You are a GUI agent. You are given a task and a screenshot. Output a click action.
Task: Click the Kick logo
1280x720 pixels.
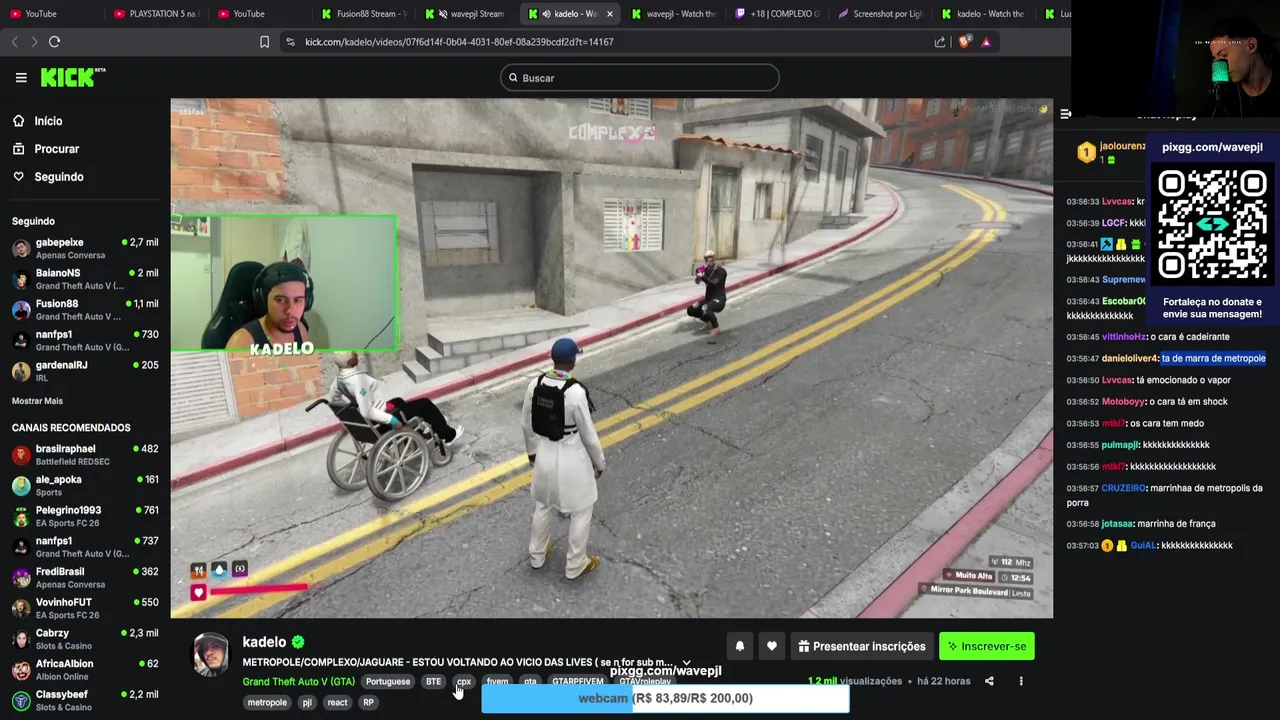[x=72, y=77]
